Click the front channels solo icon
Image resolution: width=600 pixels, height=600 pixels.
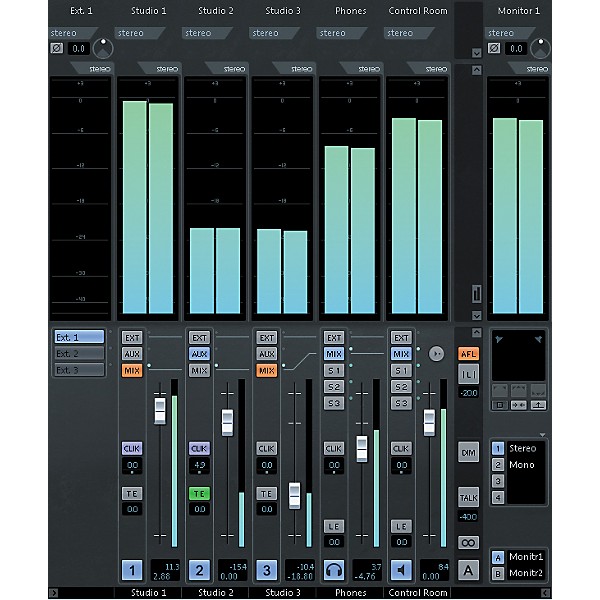(x=519, y=390)
